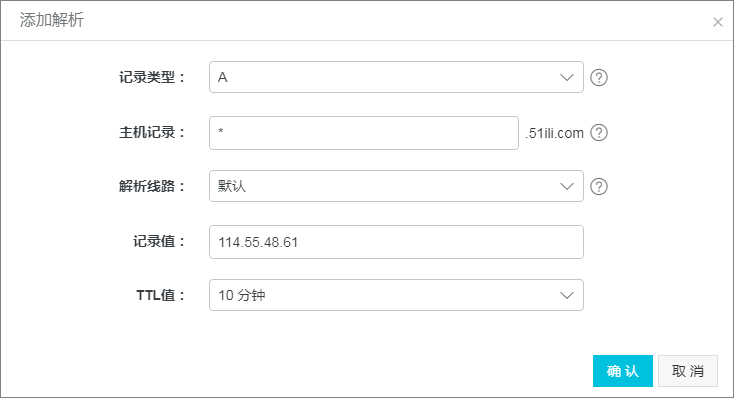
Task: Click the help icon beside 解析线路 dropdown
Action: click(599, 186)
